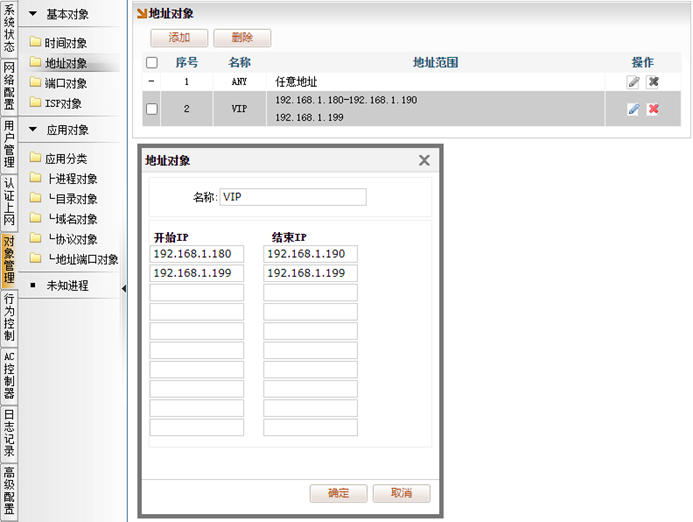
Task: Collapse the 应用对象 section
Action: [33, 130]
